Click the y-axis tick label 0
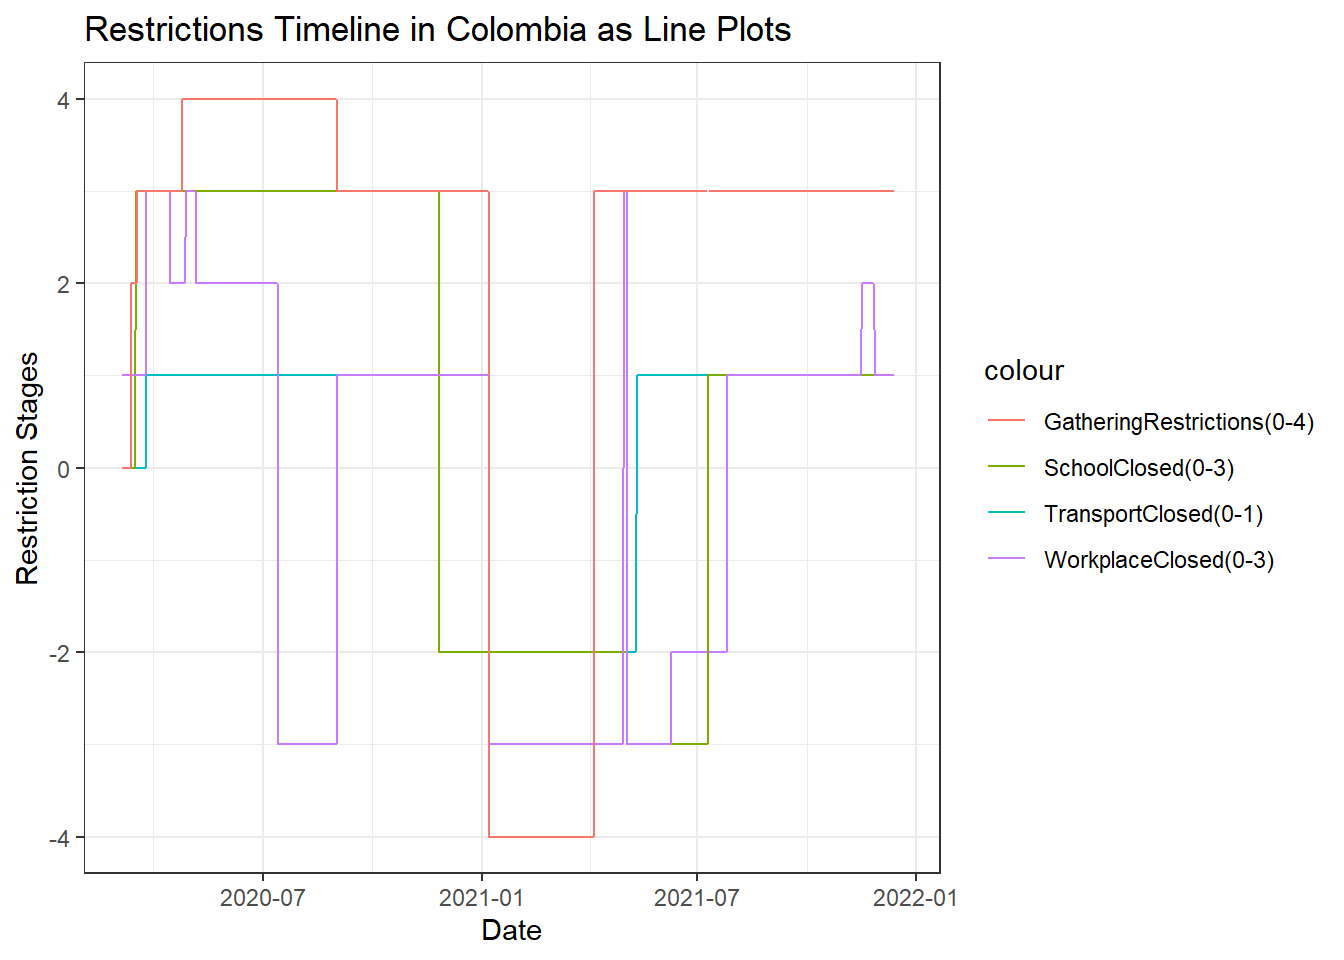 64,469
